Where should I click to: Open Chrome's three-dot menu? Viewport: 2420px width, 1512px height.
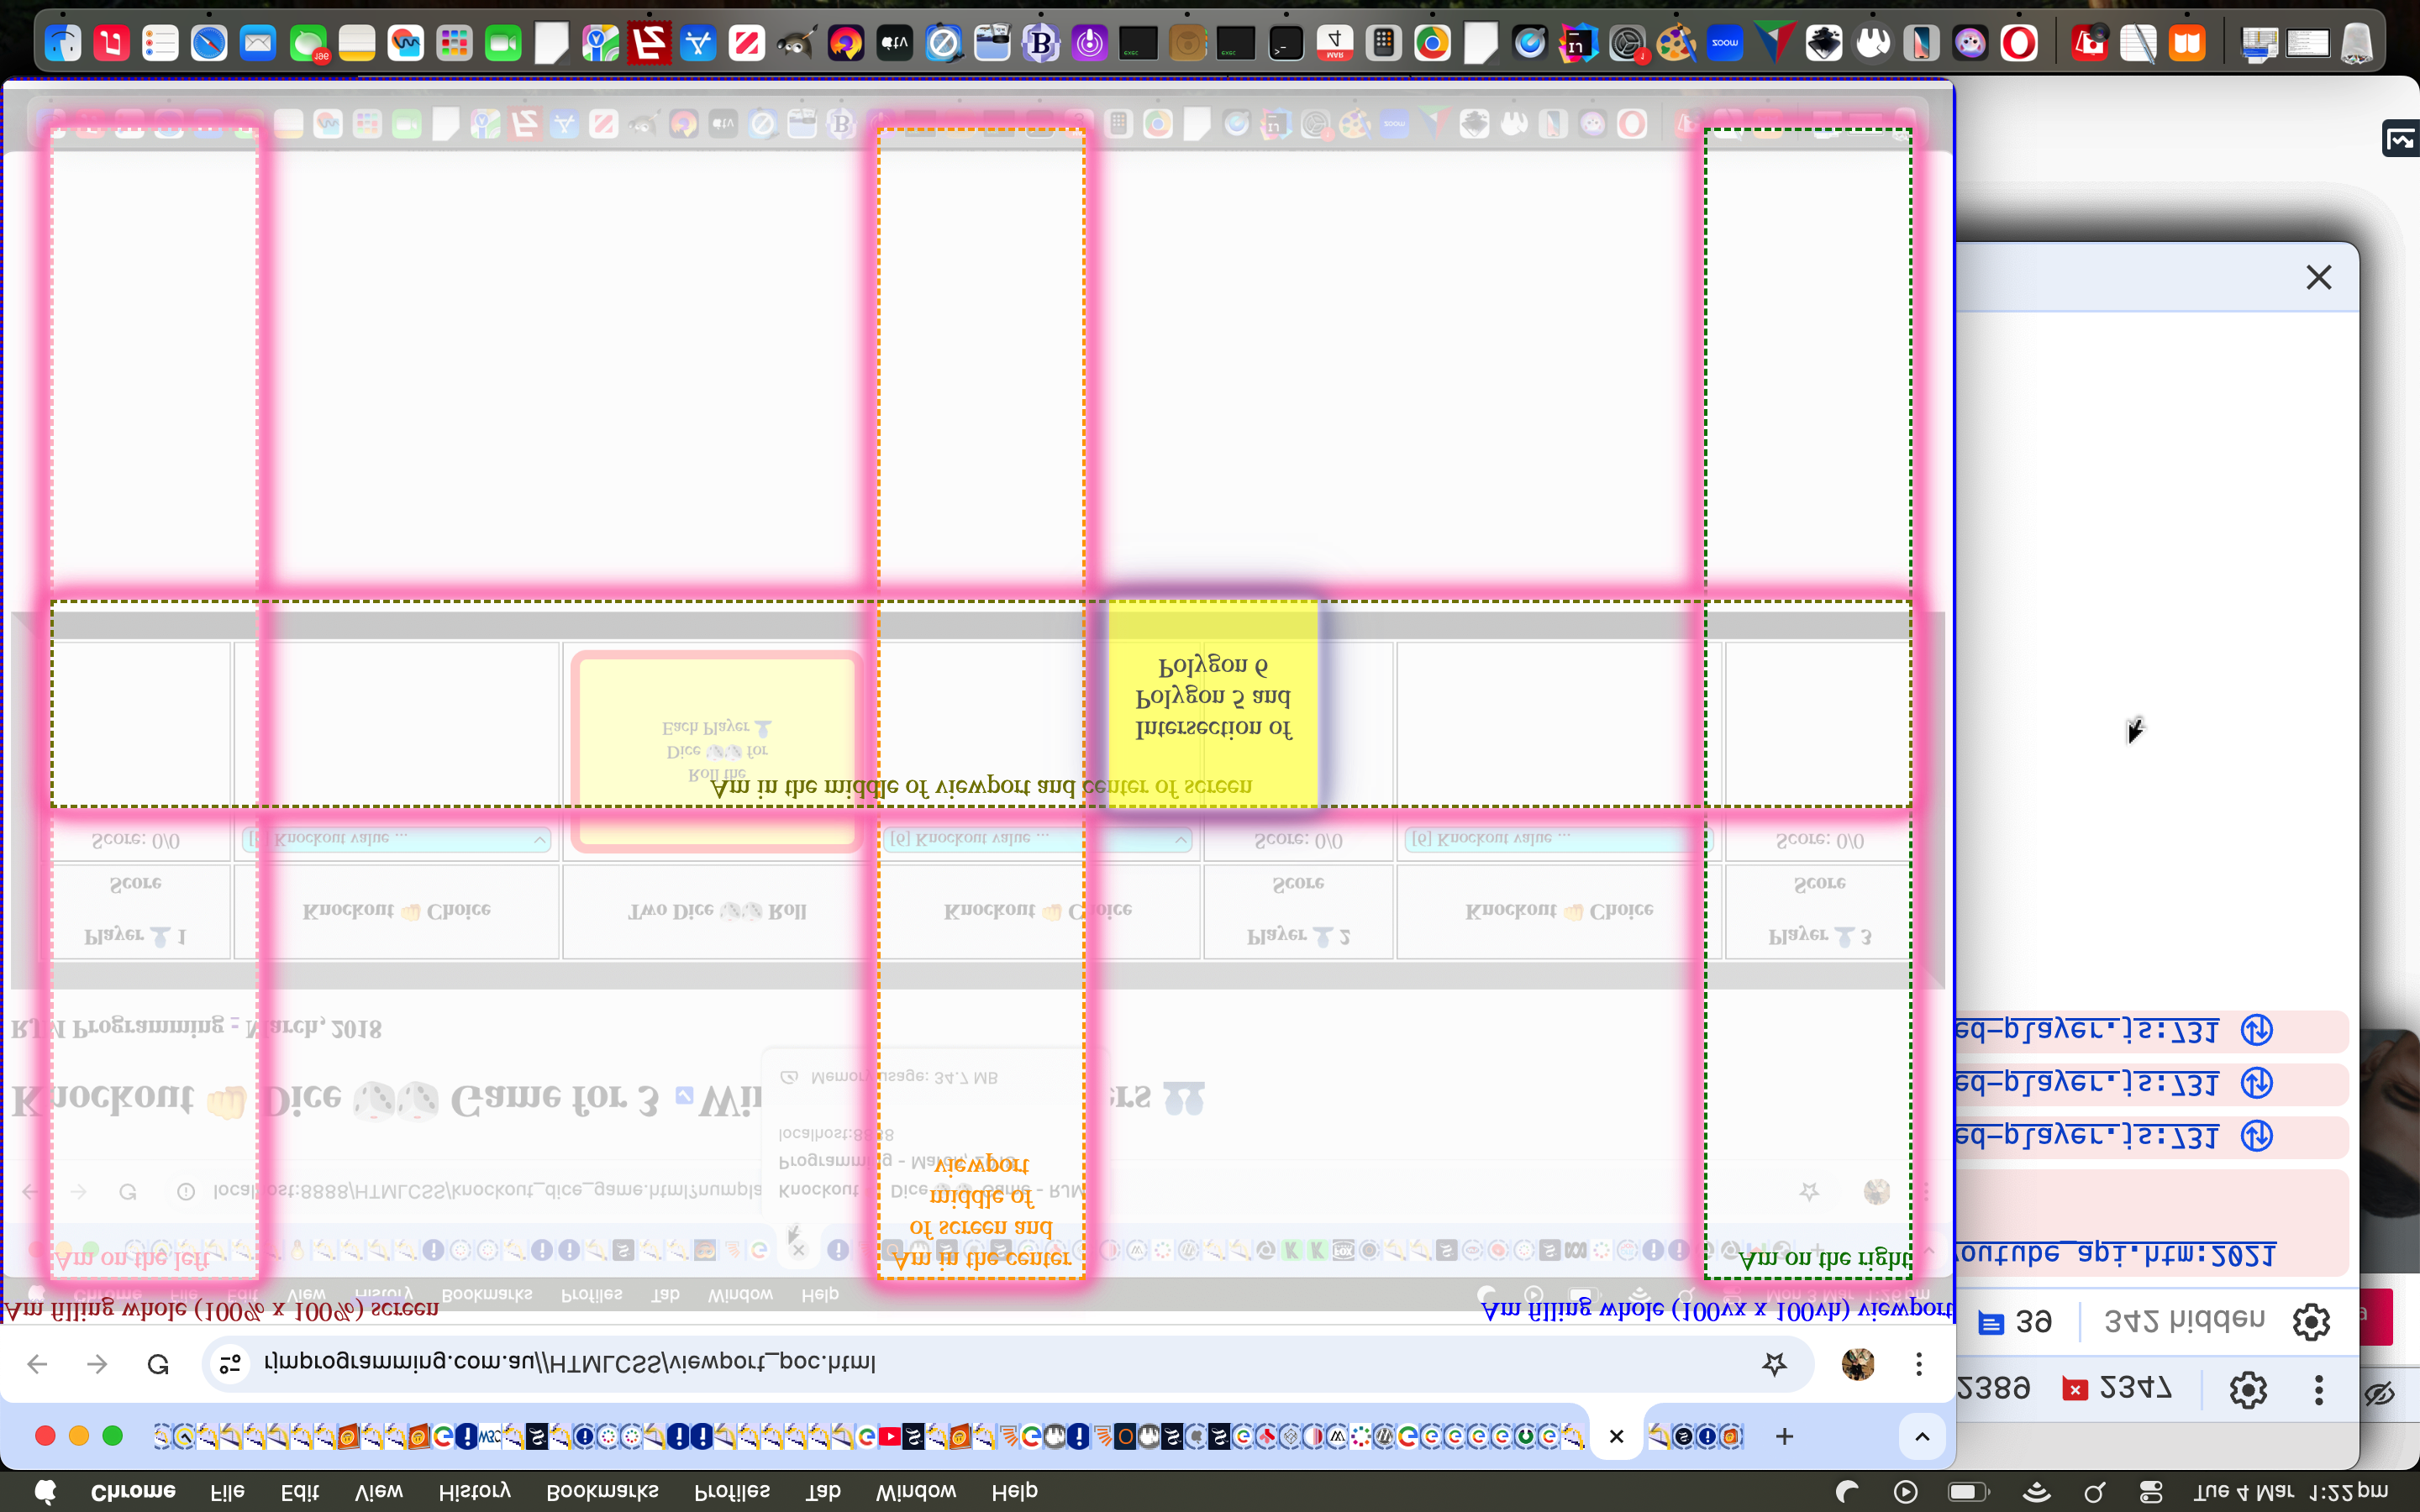[x=1918, y=1364]
